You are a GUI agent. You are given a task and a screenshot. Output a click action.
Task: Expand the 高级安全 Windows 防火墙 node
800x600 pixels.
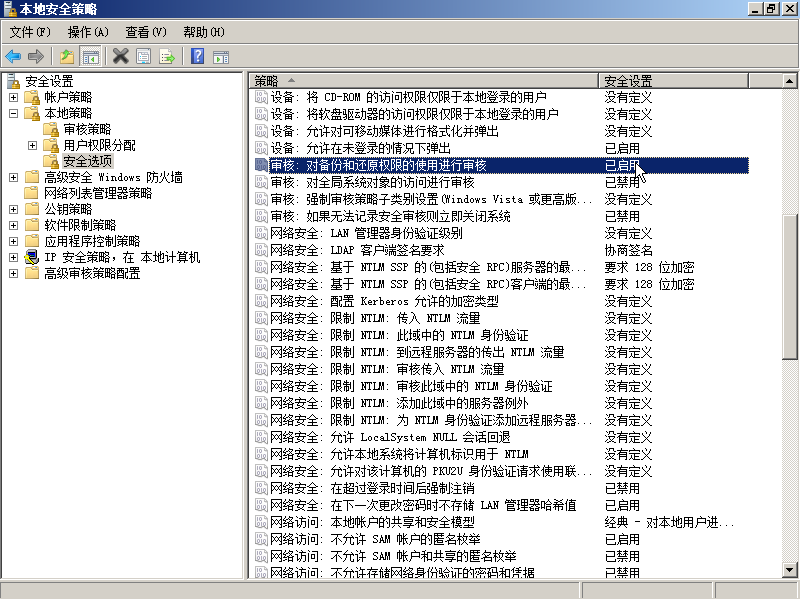pos(14,178)
